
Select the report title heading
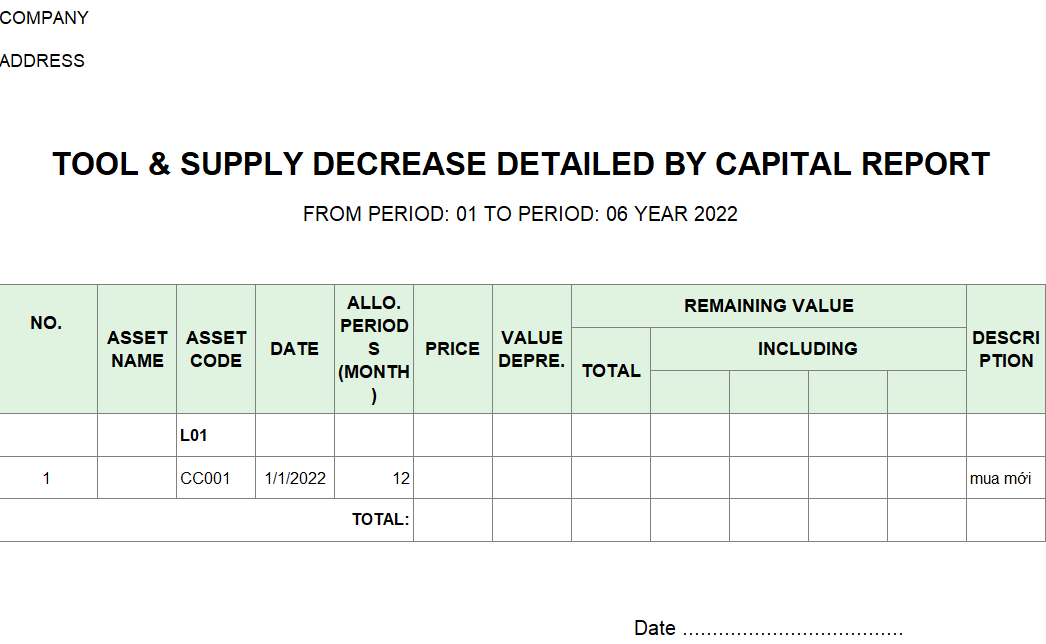click(x=521, y=164)
